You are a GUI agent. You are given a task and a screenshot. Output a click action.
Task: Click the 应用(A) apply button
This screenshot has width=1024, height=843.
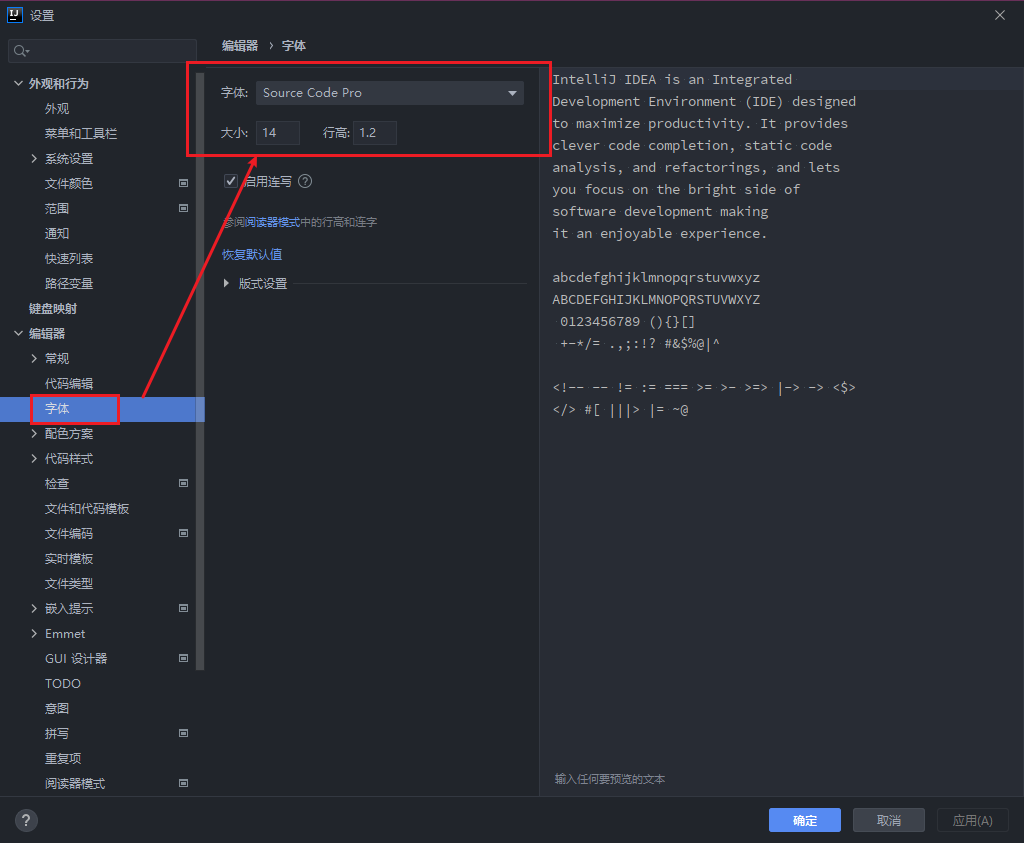pyautogui.click(x=972, y=820)
